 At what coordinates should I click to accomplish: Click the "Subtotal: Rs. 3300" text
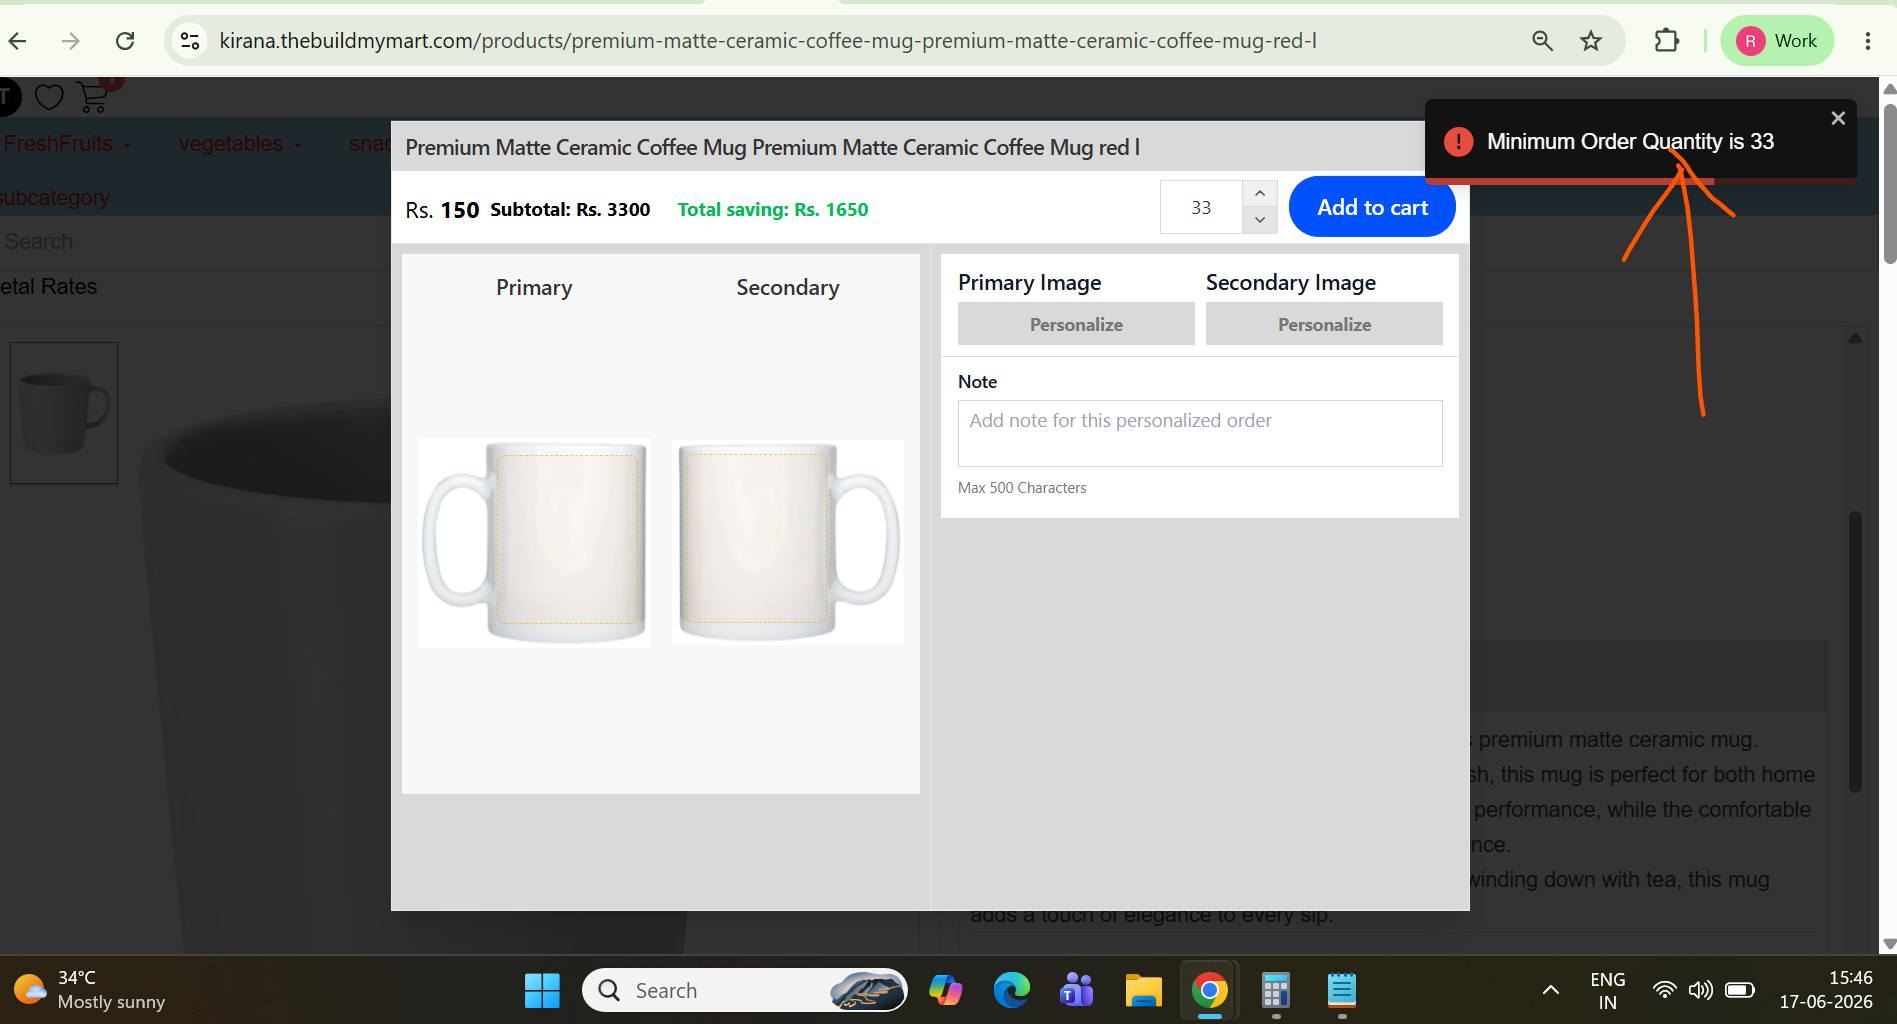pos(570,210)
